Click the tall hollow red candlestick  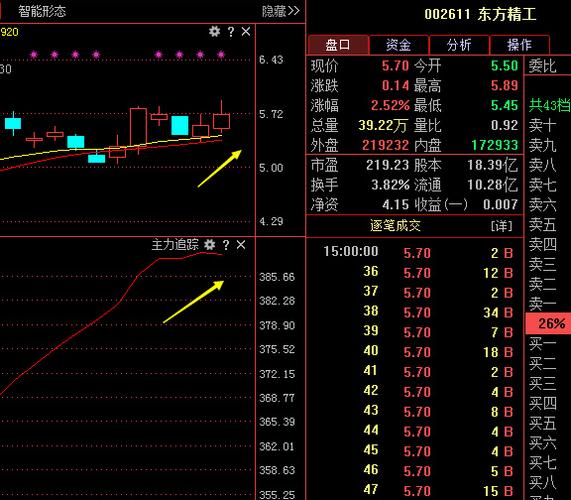coord(138,127)
